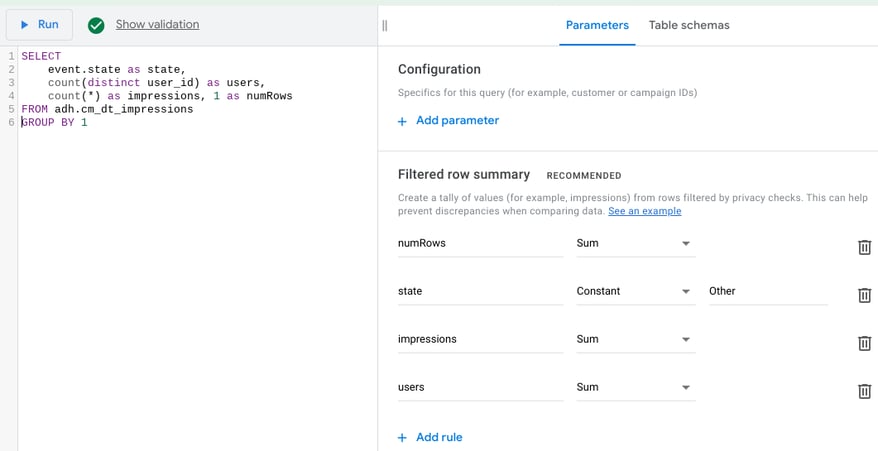Open the Show validation link
This screenshot has width=878, height=451.
[157, 25]
